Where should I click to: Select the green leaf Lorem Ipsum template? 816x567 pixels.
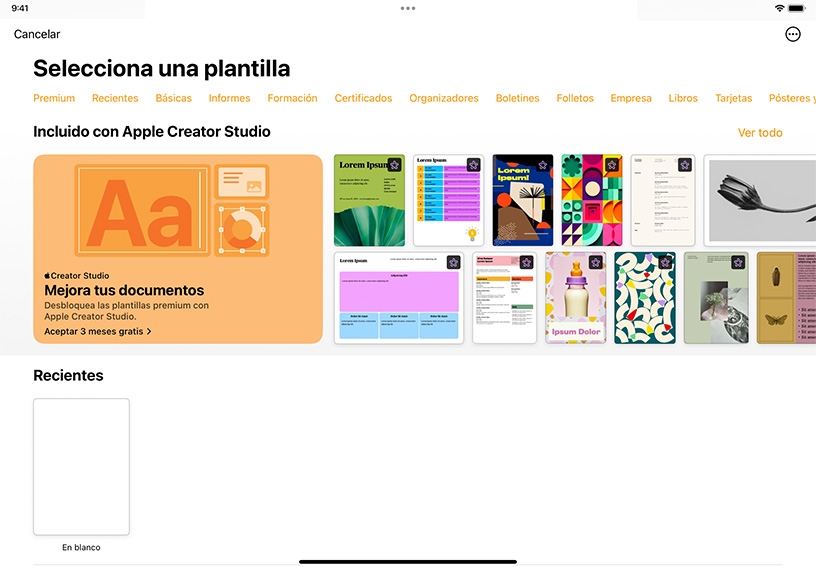point(369,200)
